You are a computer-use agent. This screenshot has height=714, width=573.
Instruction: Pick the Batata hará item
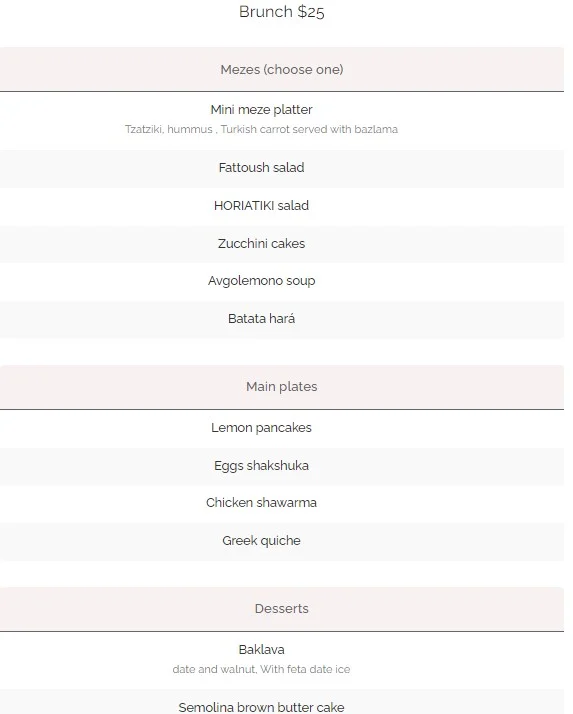[282, 319]
